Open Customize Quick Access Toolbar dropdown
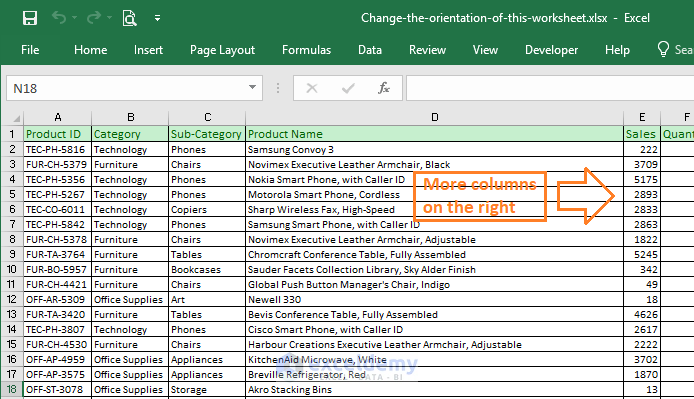This screenshot has width=694, height=399. [x=157, y=18]
